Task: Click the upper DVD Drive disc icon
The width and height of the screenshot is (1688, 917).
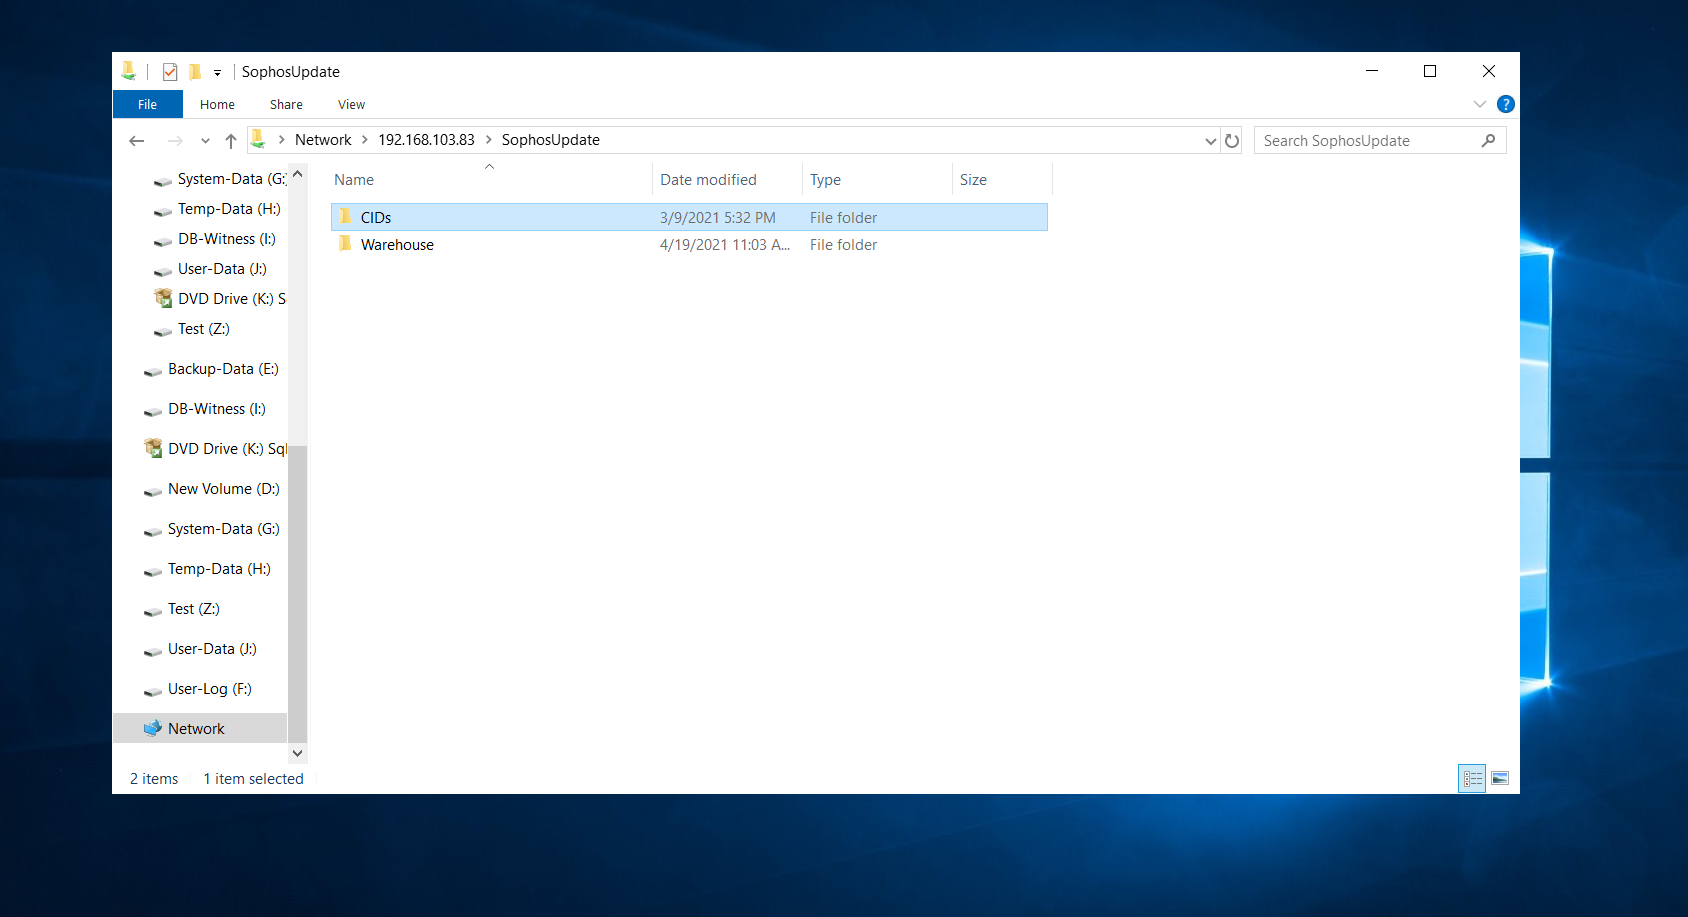Action: (x=163, y=298)
